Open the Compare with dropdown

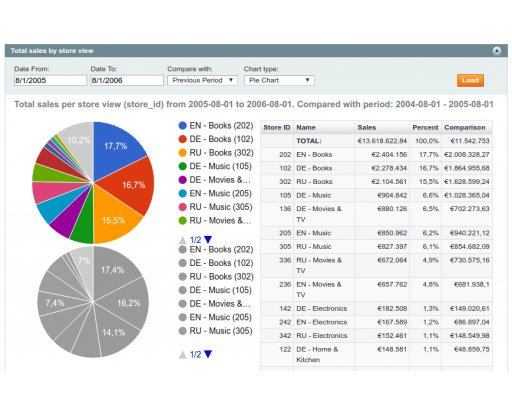click(x=202, y=80)
